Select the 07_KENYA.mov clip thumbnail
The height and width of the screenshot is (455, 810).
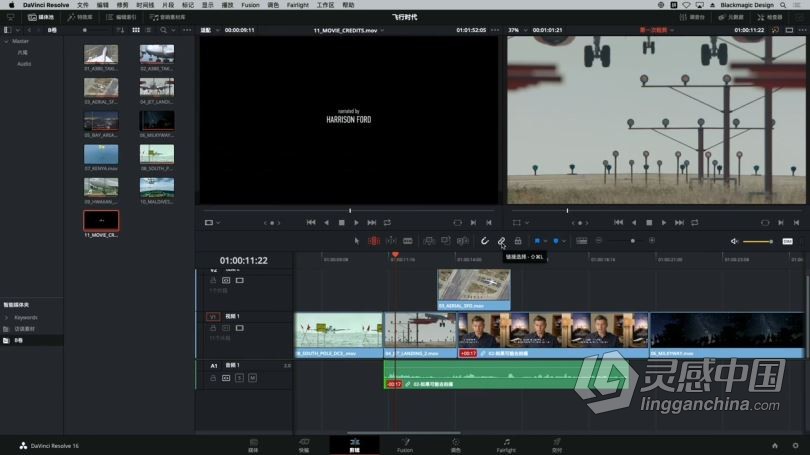point(101,154)
